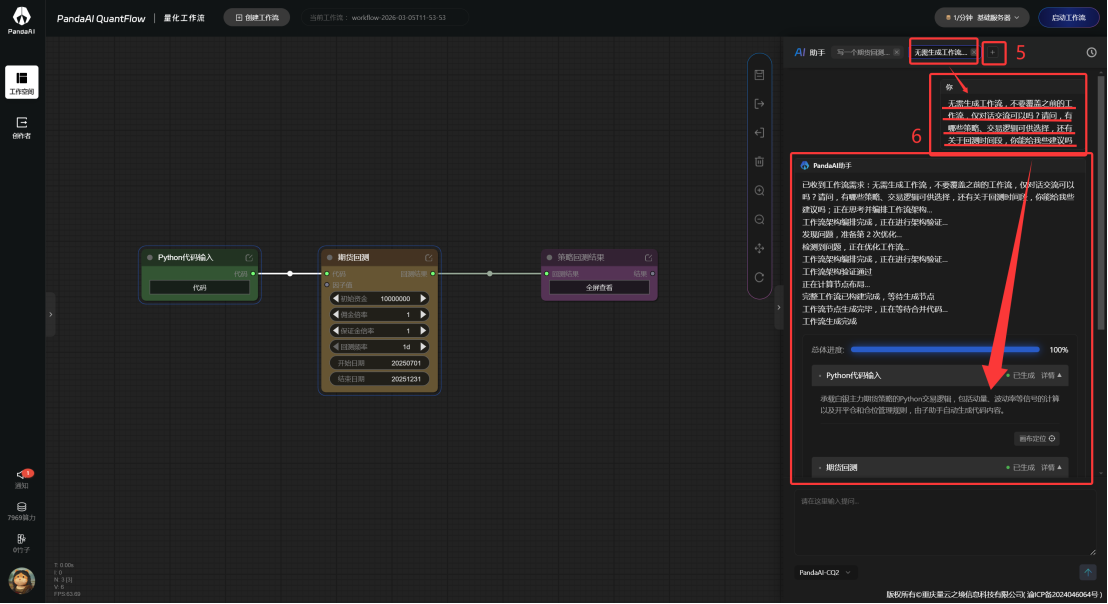Image resolution: width=1108 pixels, height=604 pixels.
Task: Switch to 写一个期货回测 chat tab
Action: click(863, 52)
